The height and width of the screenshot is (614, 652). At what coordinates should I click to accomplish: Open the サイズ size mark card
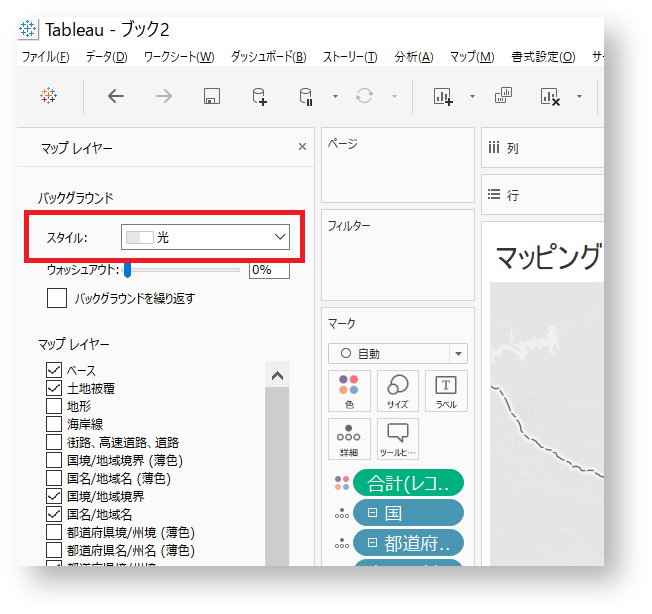(398, 391)
